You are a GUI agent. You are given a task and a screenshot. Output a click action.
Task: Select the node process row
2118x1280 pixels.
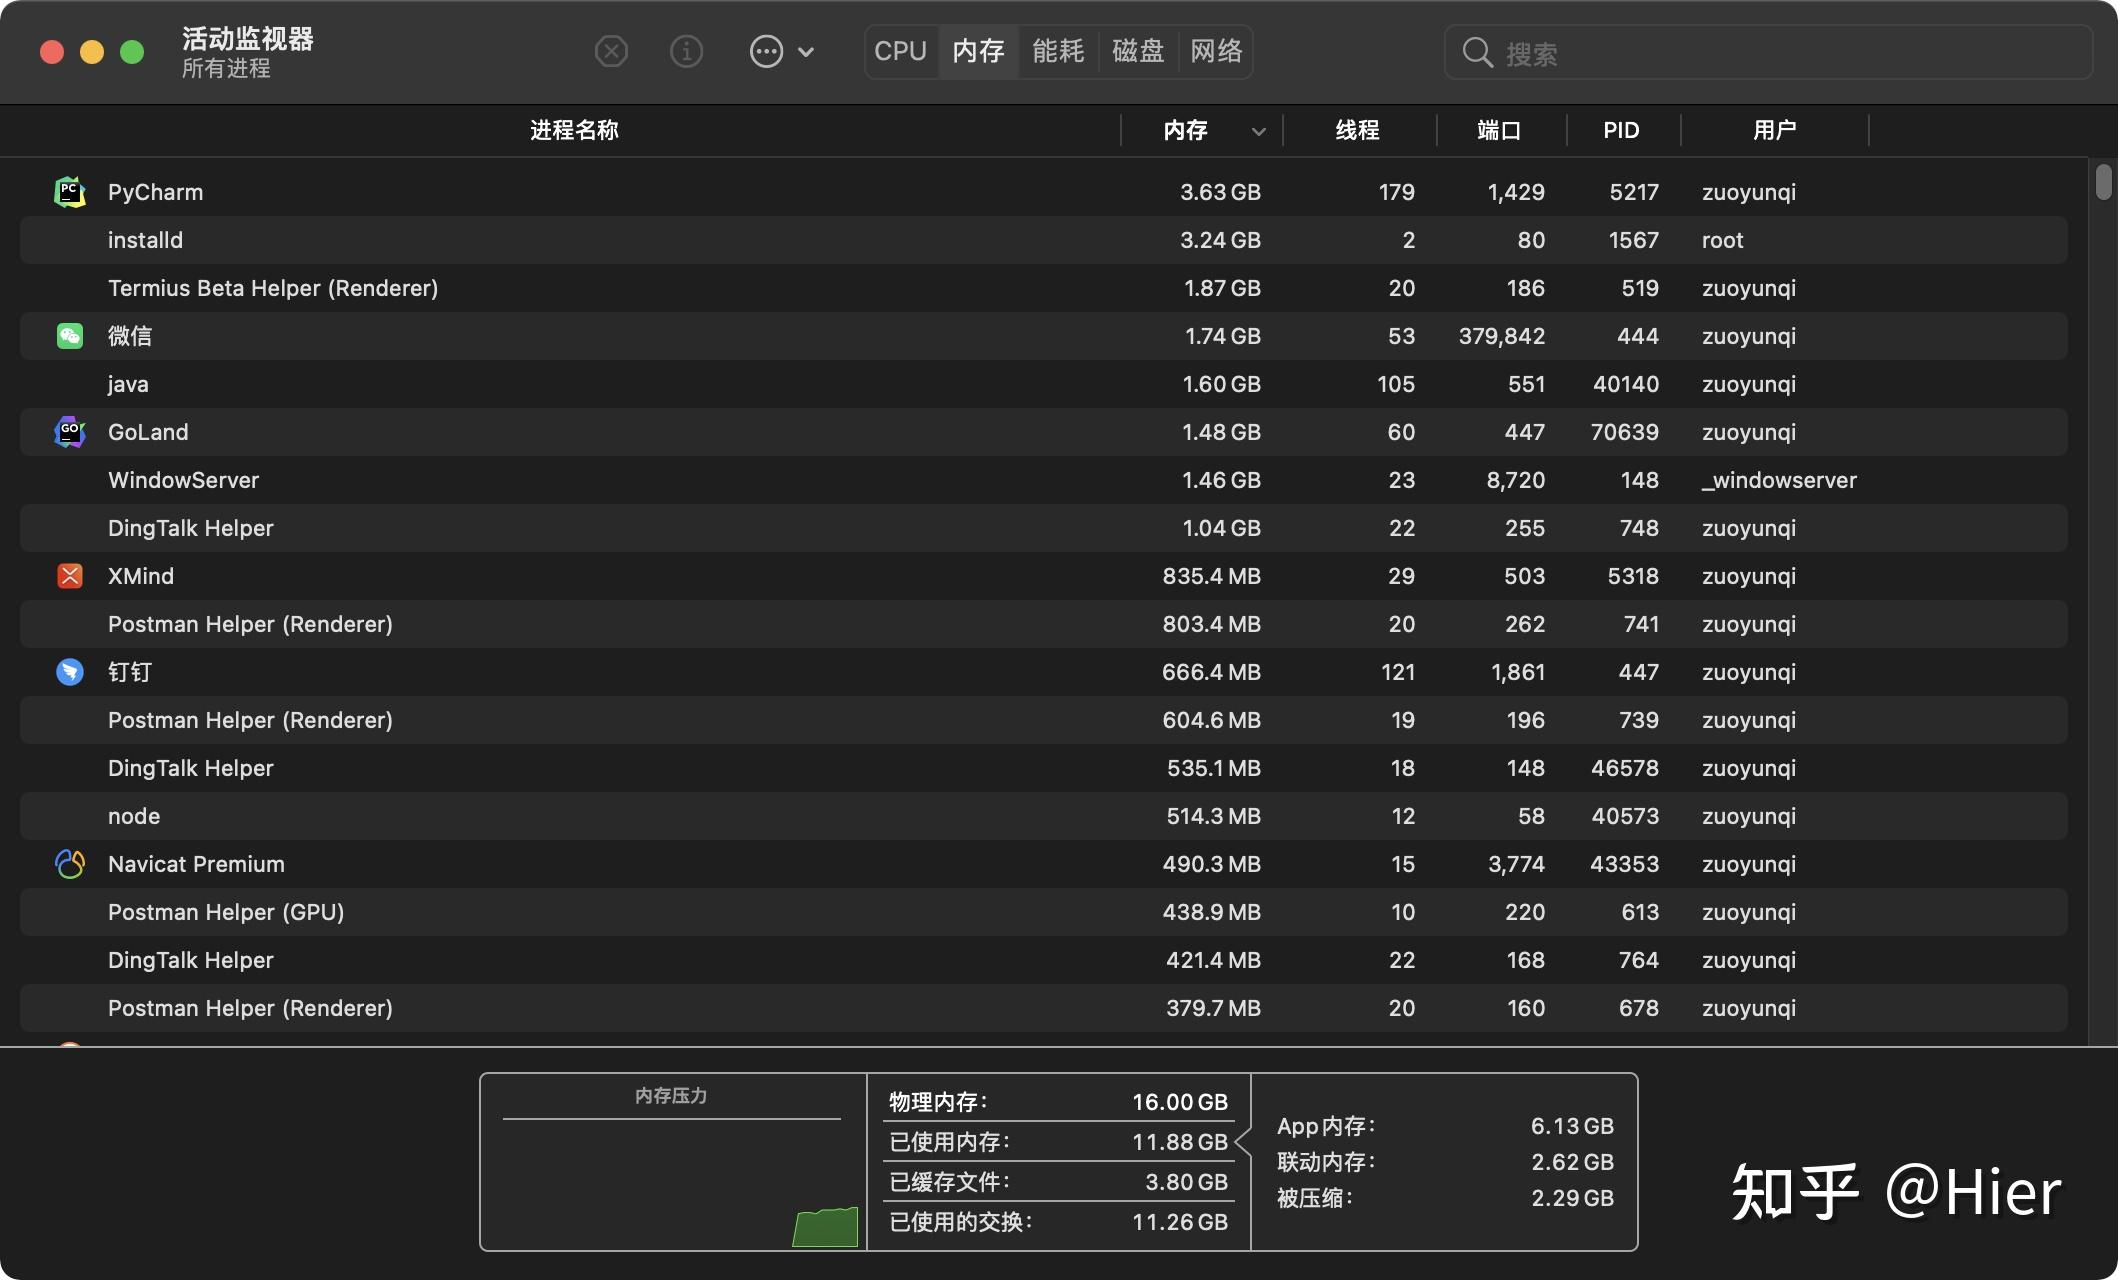(1043, 816)
